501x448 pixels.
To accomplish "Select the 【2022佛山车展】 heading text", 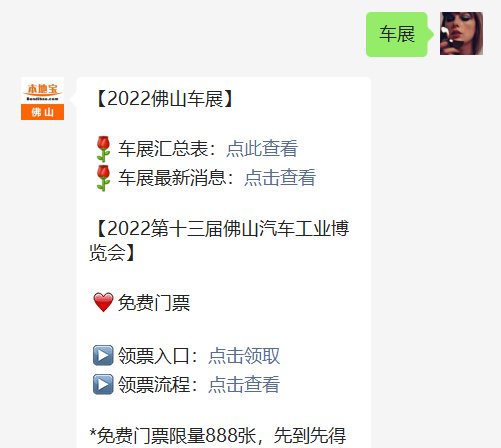I will point(165,99).
